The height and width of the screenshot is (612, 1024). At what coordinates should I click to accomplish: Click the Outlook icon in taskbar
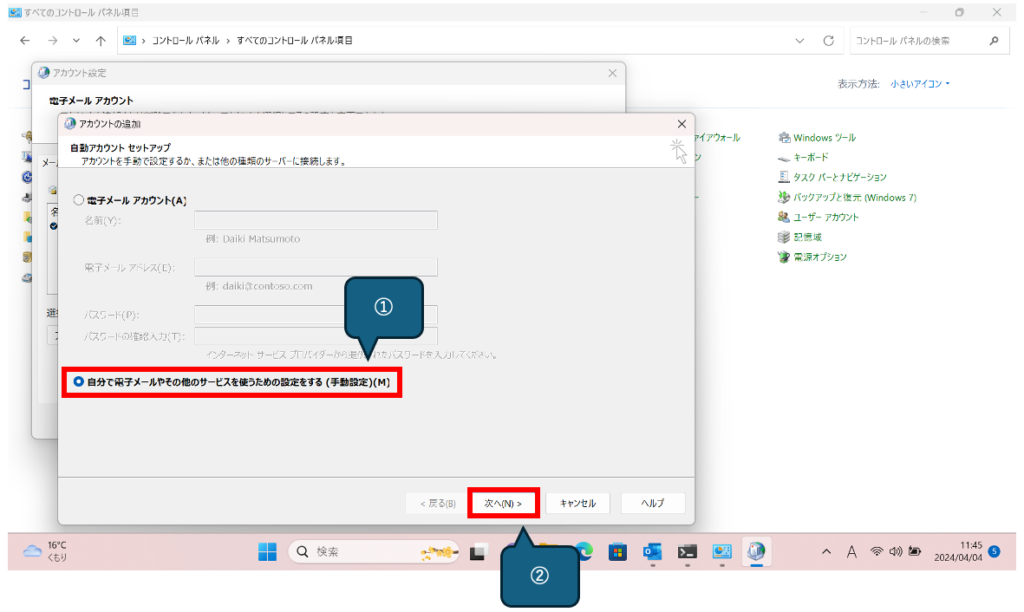pyautogui.click(x=653, y=551)
